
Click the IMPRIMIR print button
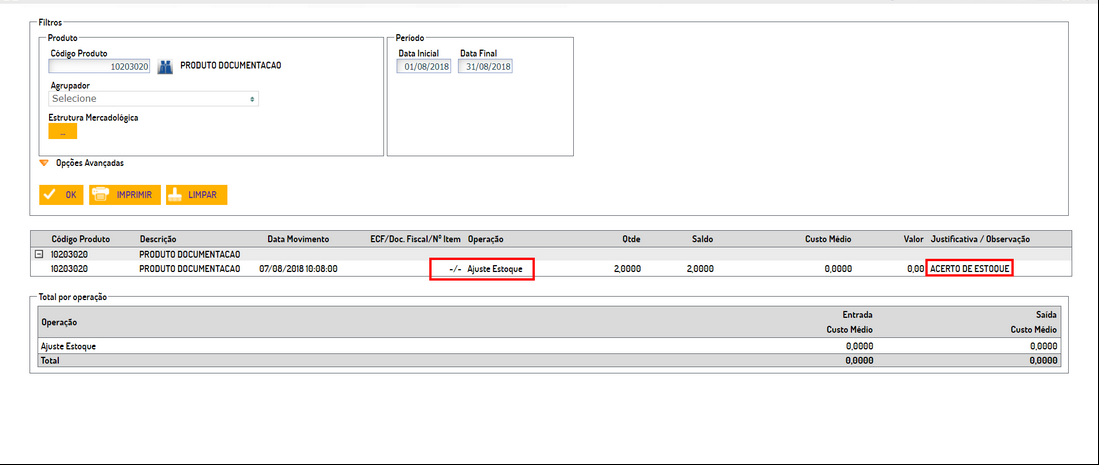(x=125, y=195)
